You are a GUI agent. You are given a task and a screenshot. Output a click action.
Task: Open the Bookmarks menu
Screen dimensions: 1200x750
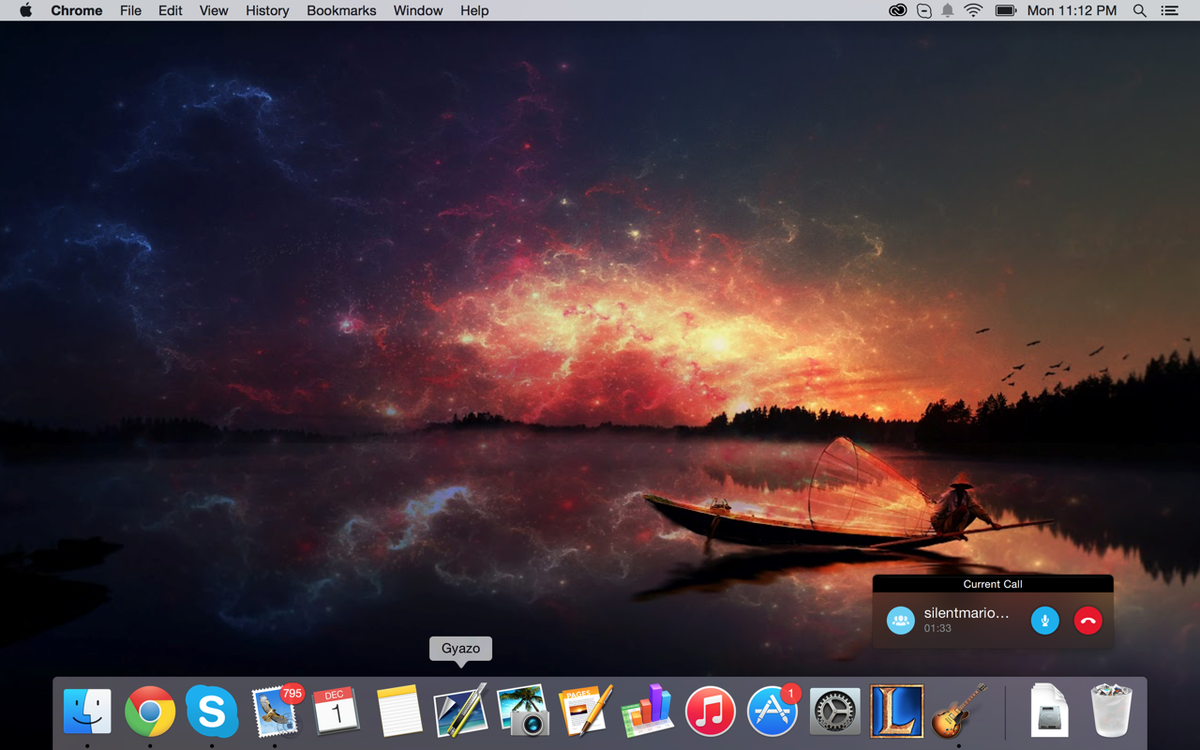[x=342, y=10]
